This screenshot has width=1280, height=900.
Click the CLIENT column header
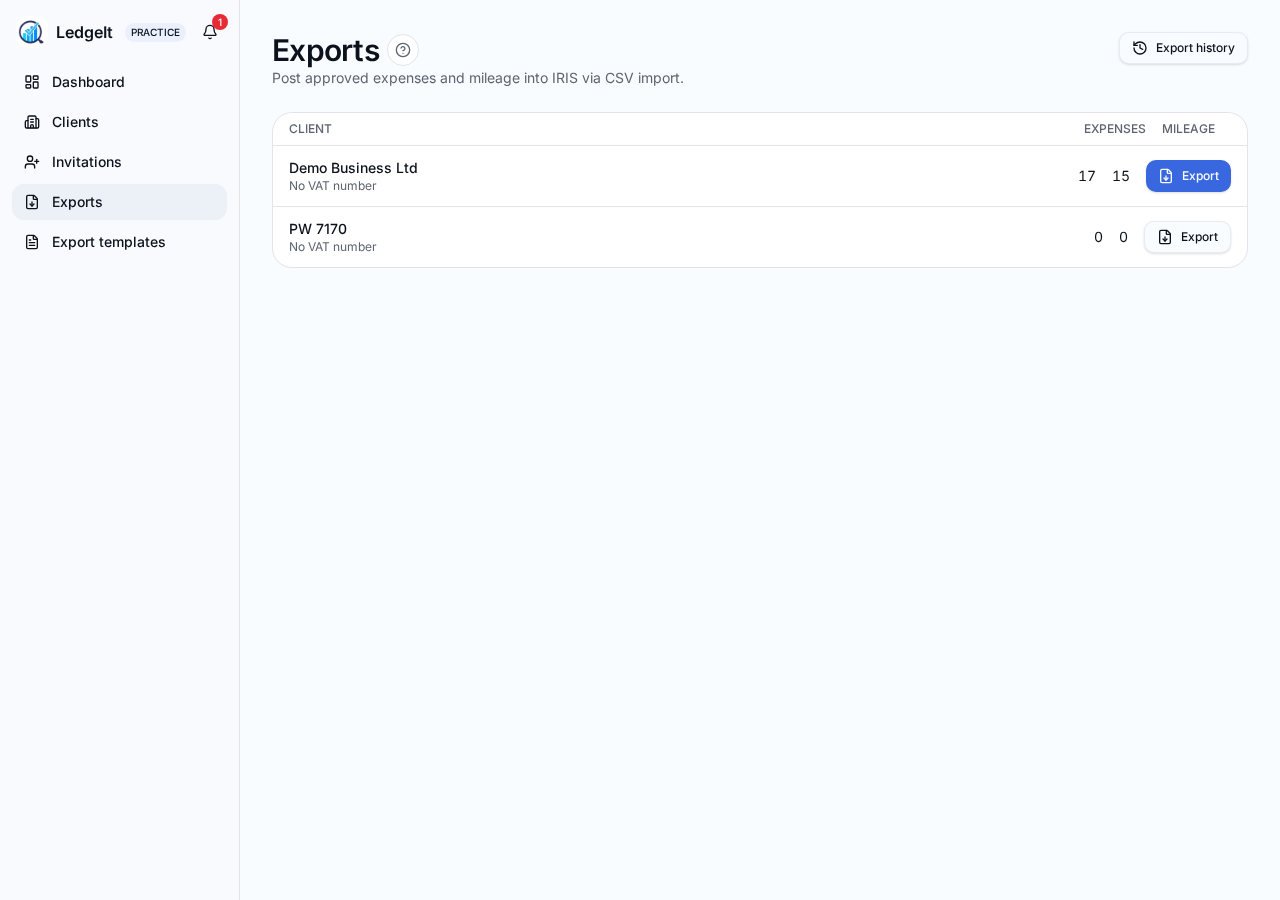coord(310,129)
